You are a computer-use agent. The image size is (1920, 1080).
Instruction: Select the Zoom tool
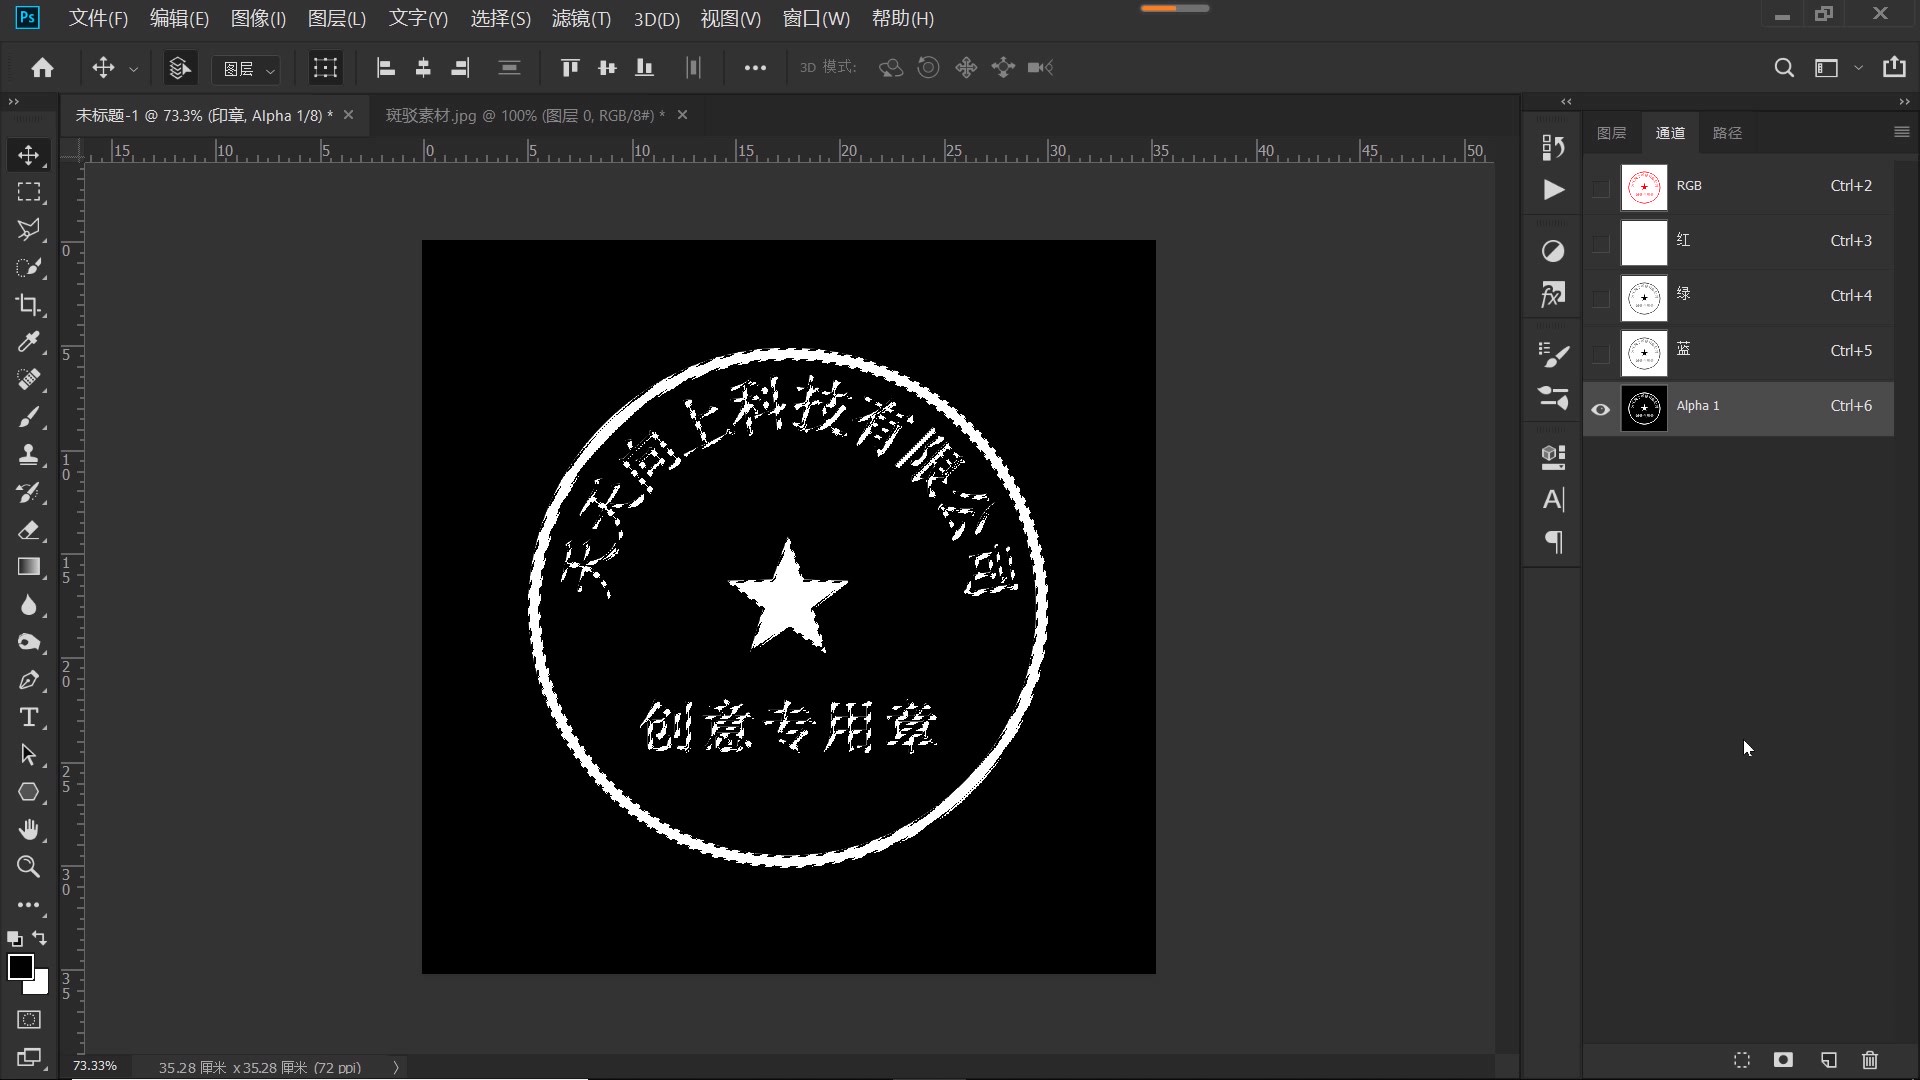29,868
